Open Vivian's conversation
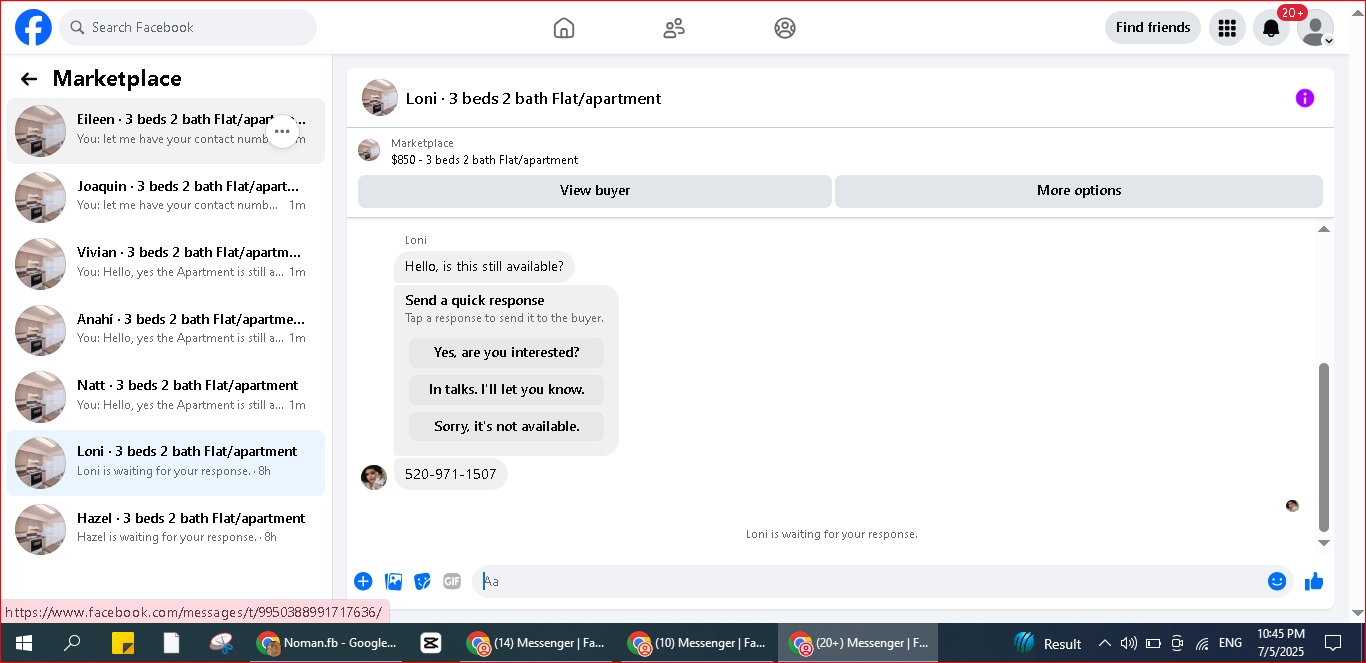 coord(166,264)
